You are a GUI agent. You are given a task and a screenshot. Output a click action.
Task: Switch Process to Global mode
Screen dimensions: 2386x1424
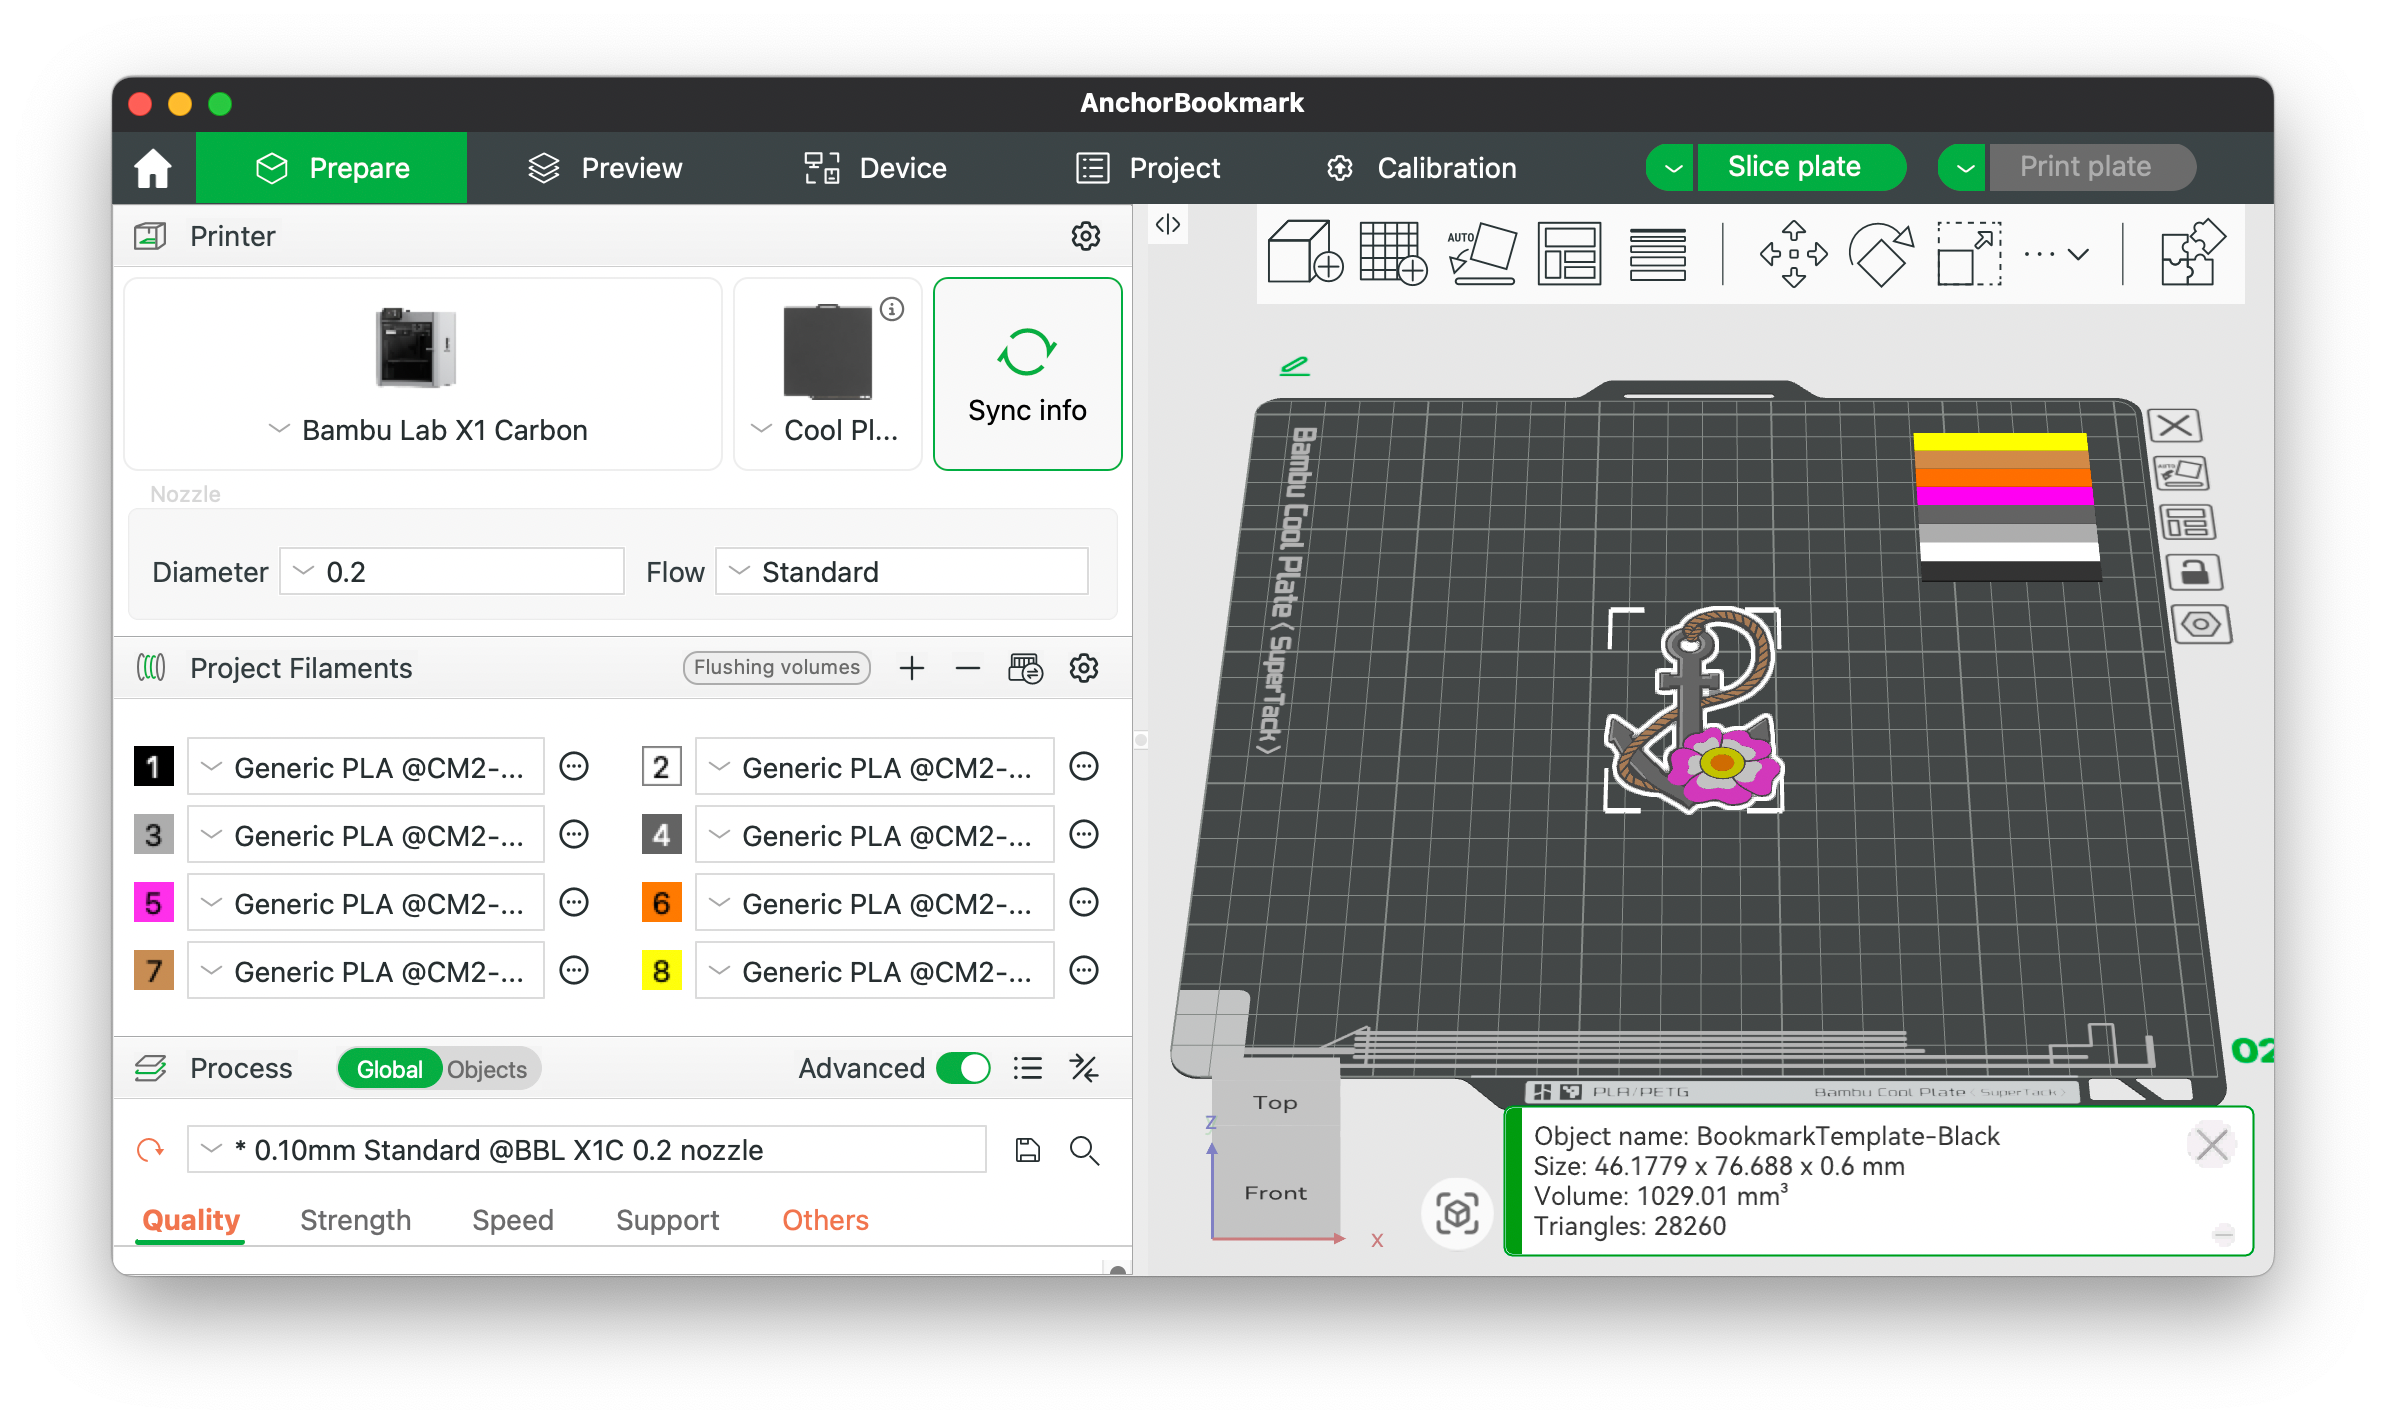[389, 1069]
